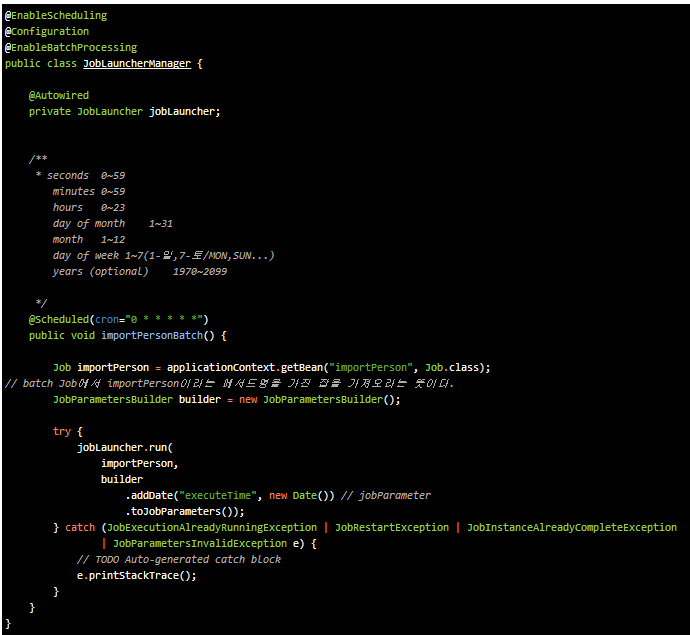The image size is (690, 635).
Task: Click the @Autowired annotation
Action: tap(59, 96)
